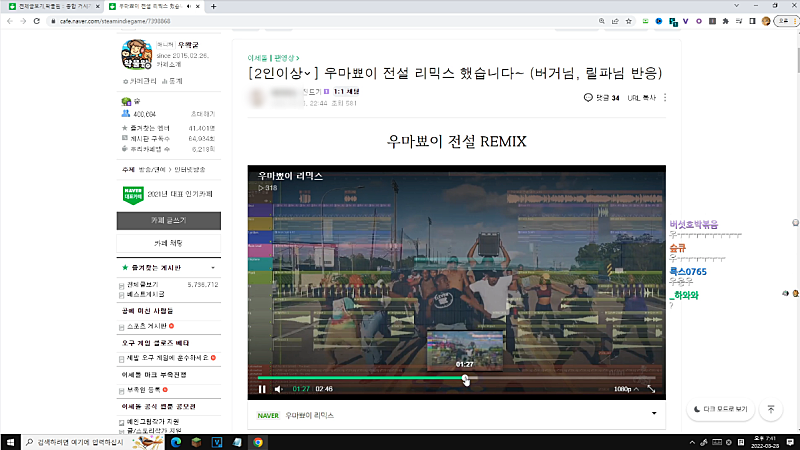The height and width of the screenshot is (450, 800).
Task: Go forward with the browser forward arrow
Action: click(23, 21)
